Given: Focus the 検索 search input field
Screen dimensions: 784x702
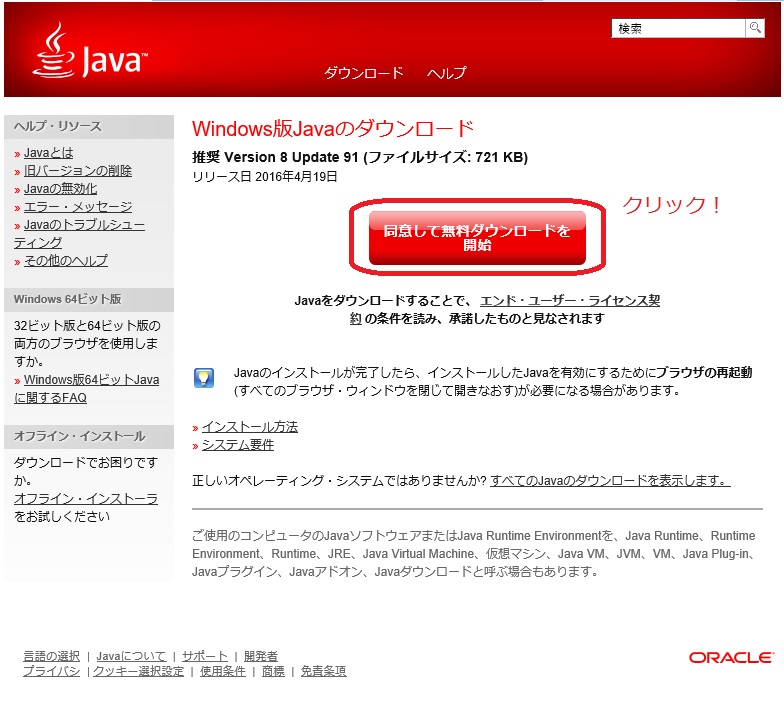Looking at the screenshot, I should [678, 28].
